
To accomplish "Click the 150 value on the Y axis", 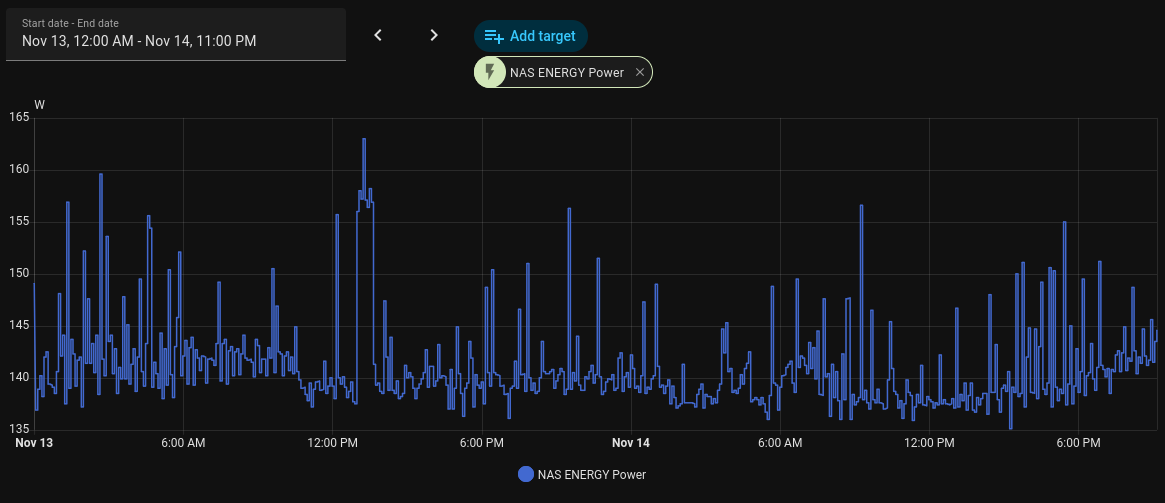I will coord(19,273).
